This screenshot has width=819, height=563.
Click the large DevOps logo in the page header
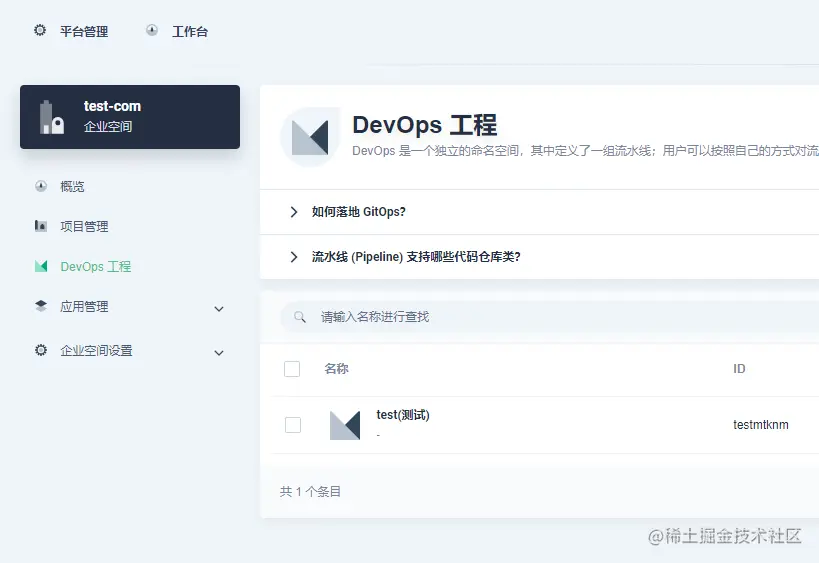pos(310,137)
